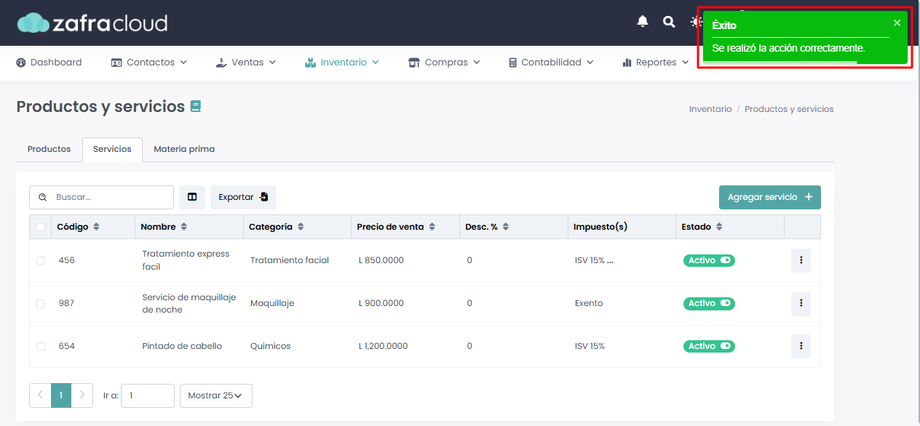Viewport: 920px width, 426px height.
Task: Go to Dashboard
Action: click(x=49, y=62)
